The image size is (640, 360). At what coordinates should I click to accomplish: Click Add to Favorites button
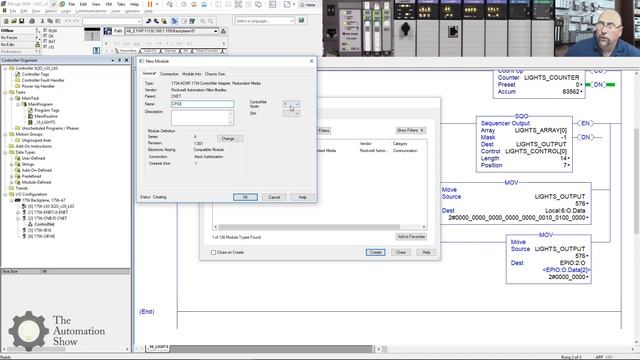[411, 237]
